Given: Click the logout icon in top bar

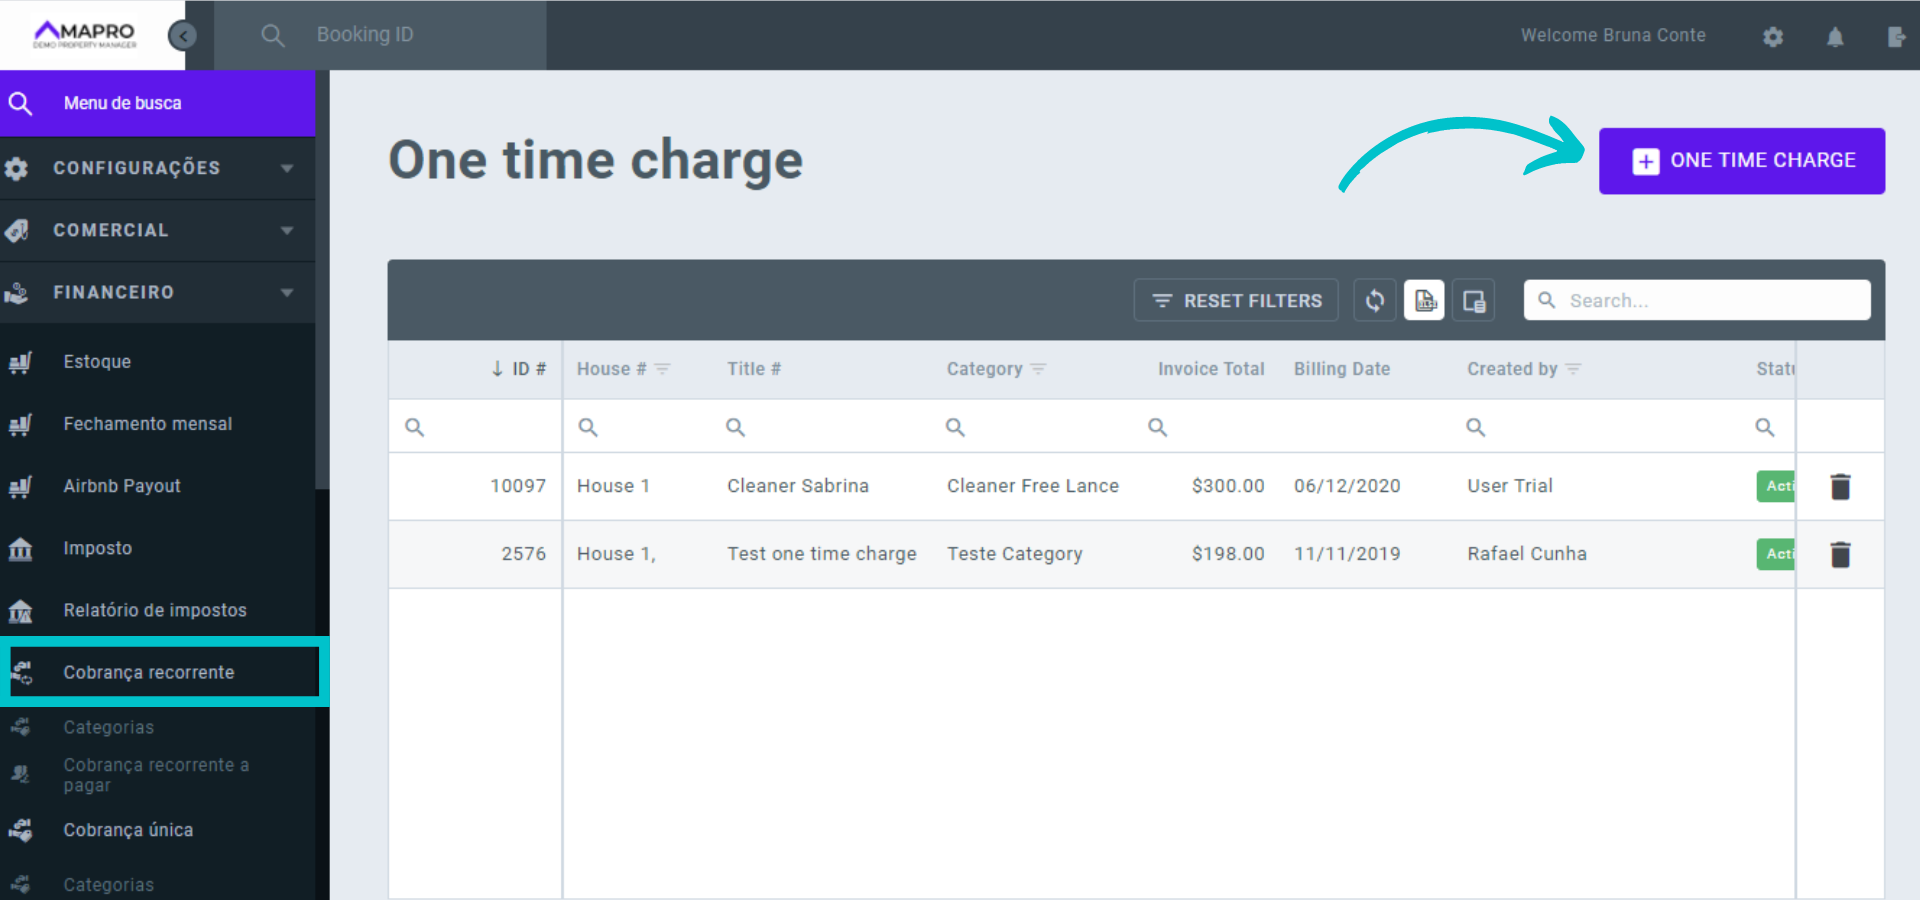Looking at the screenshot, I should (x=1895, y=37).
